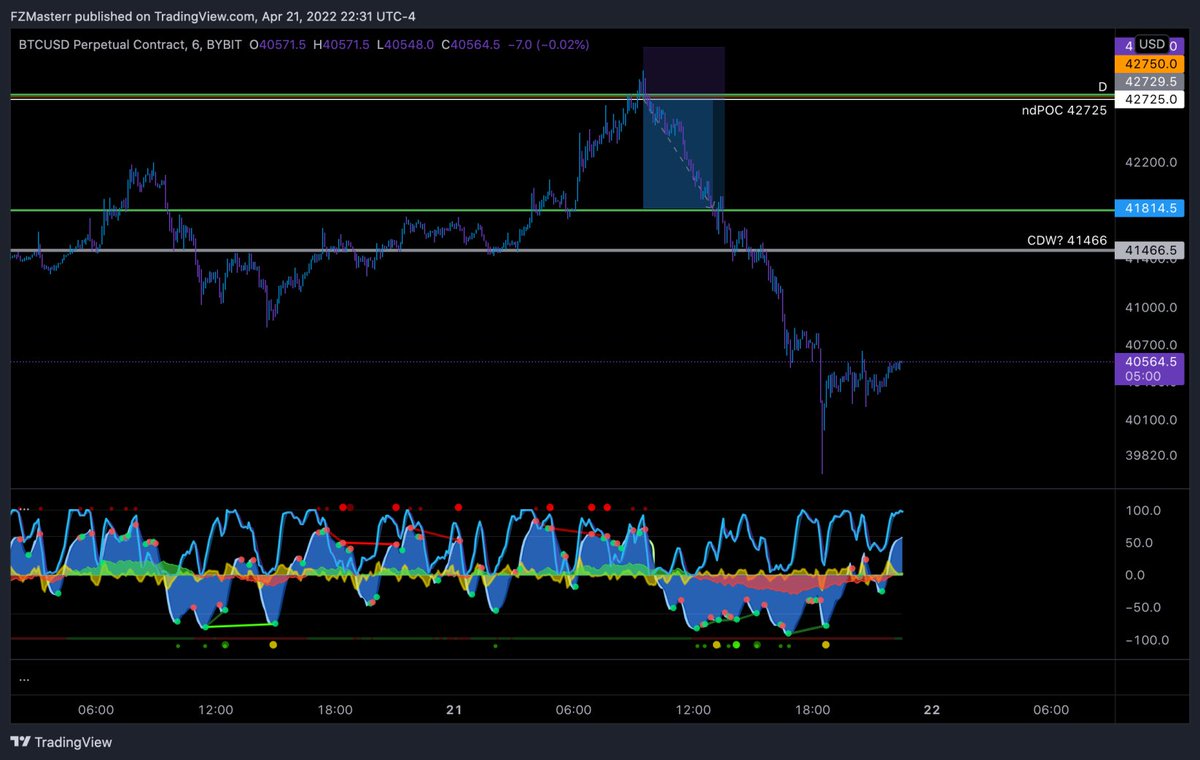Click the '22' date label on time axis
Image resolution: width=1200 pixels, height=760 pixels.
click(931, 710)
